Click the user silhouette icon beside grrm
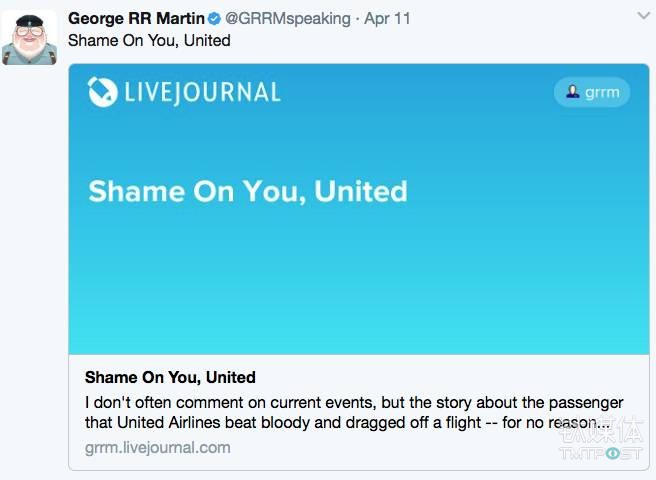Screen dimensions: 656x480 click(x=573, y=92)
